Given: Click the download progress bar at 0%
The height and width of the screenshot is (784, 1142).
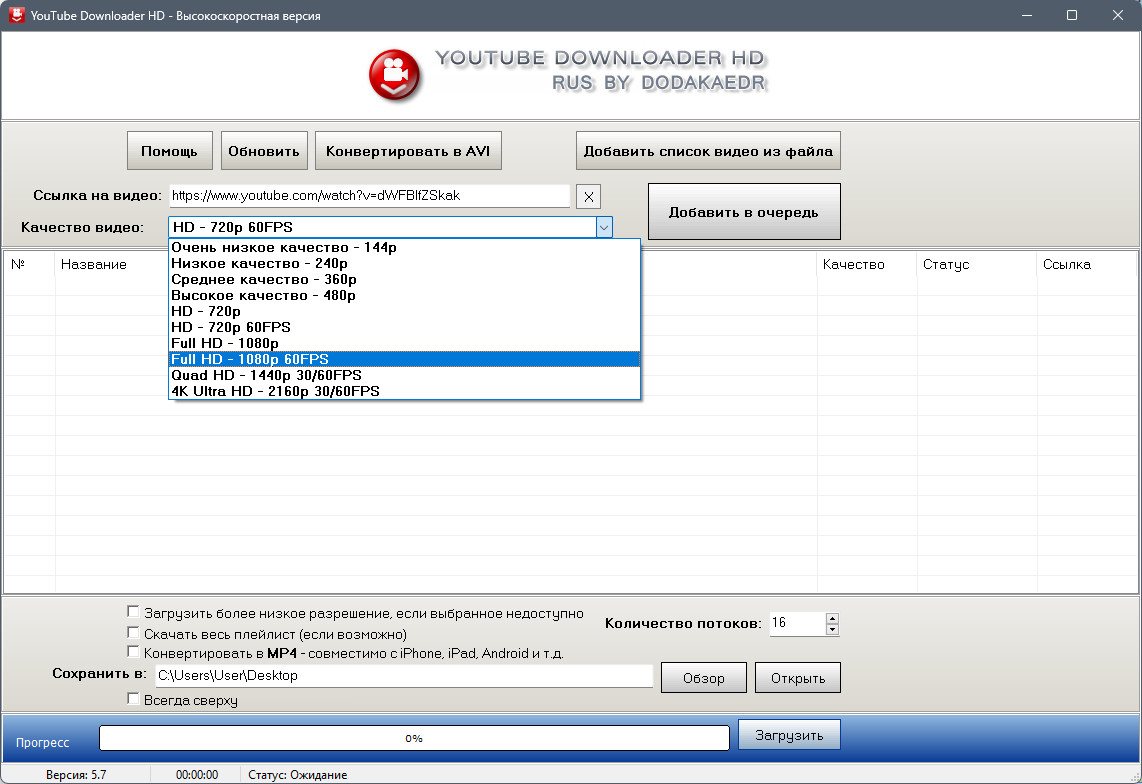Looking at the screenshot, I should coord(414,738).
